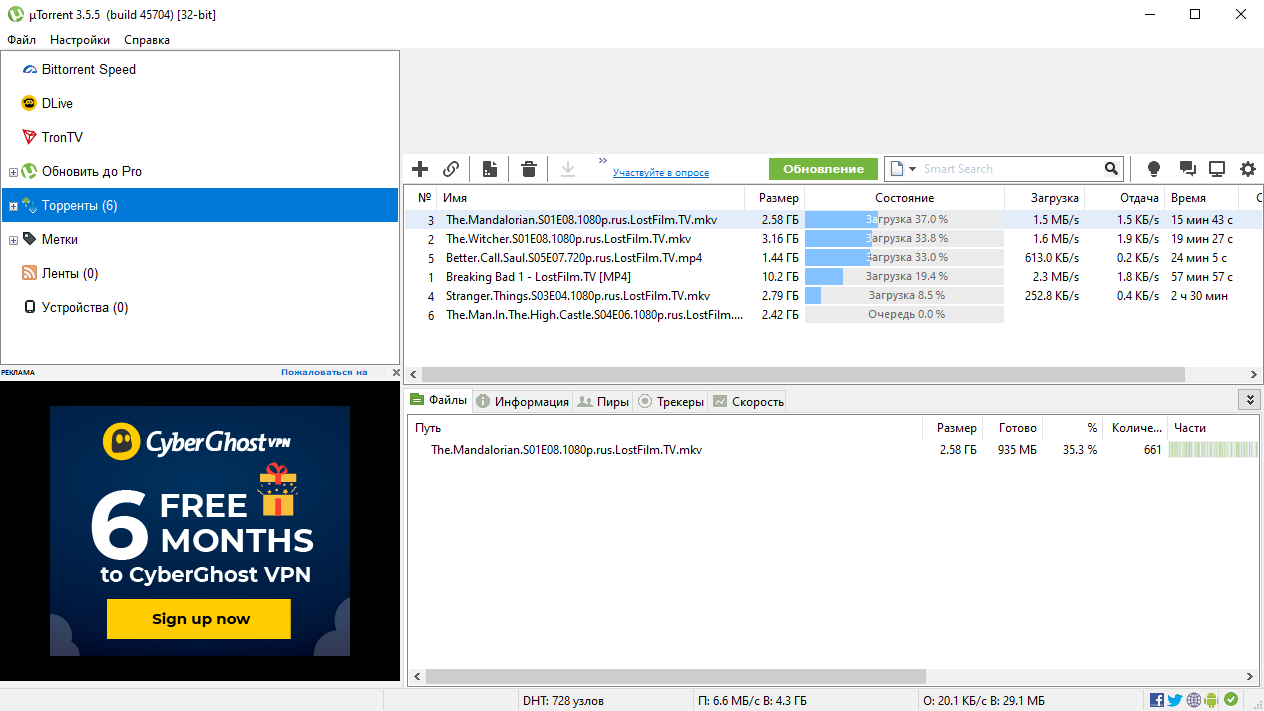Click Stranger Things progress bar 8.5 %
This screenshot has height=711, width=1264.
(904, 296)
